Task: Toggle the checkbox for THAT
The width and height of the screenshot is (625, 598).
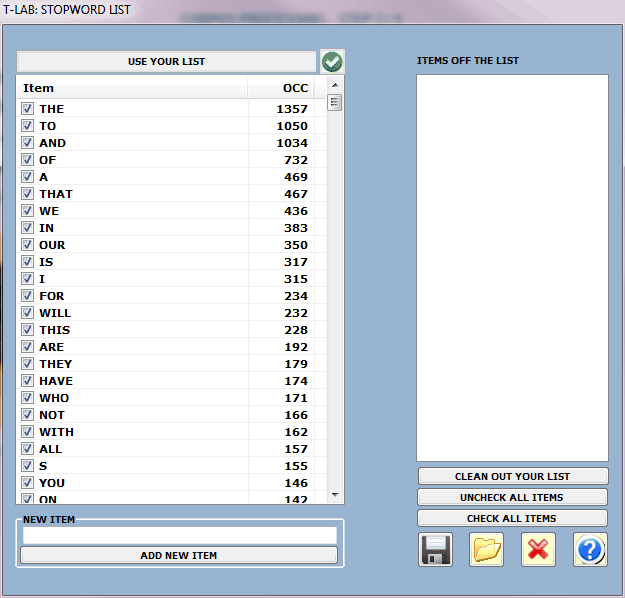Action: click(x=28, y=194)
